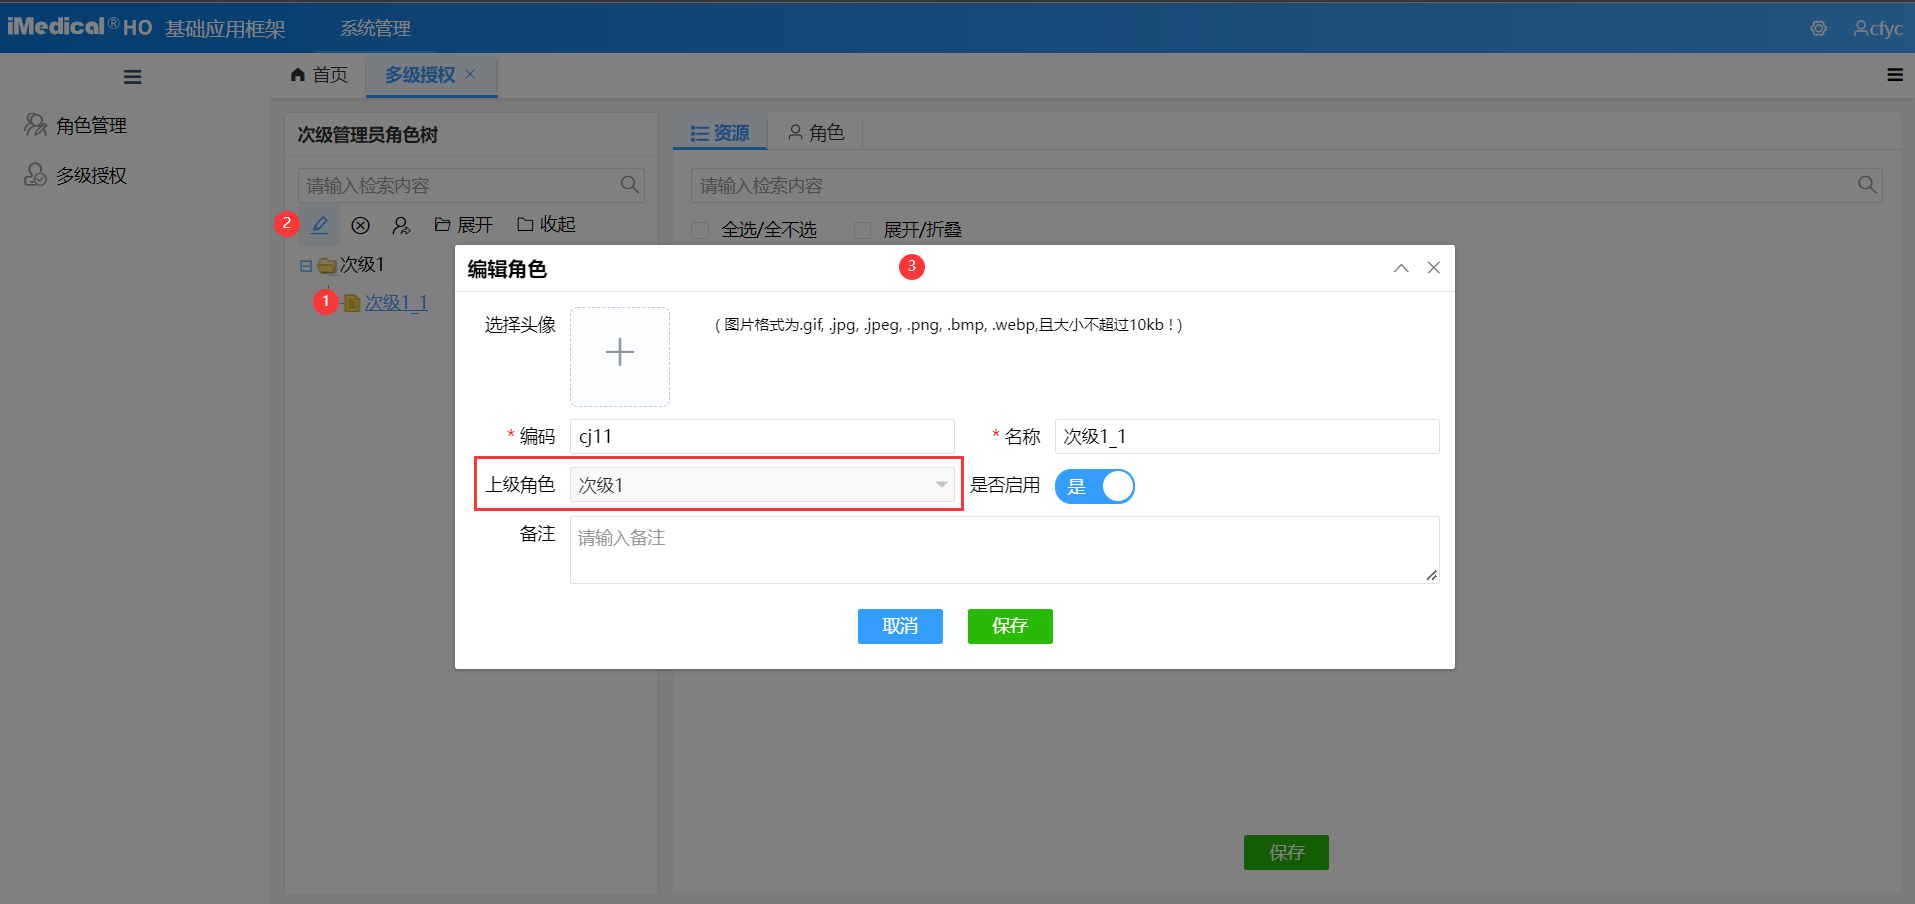Open the 系统管理 menu in the top bar
This screenshot has width=1915, height=904.
pos(374,28)
